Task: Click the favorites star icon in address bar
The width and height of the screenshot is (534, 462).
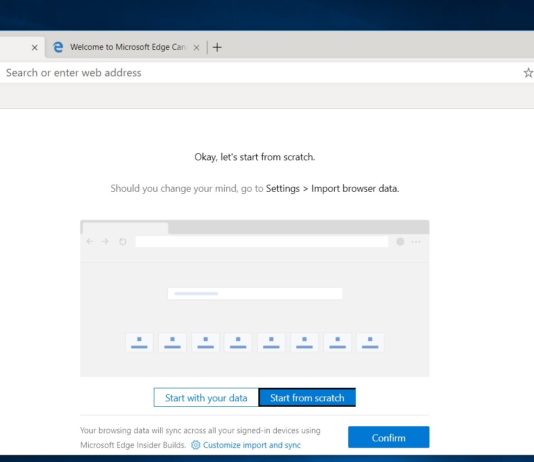Action: pyautogui.click(x=528, y=73)
